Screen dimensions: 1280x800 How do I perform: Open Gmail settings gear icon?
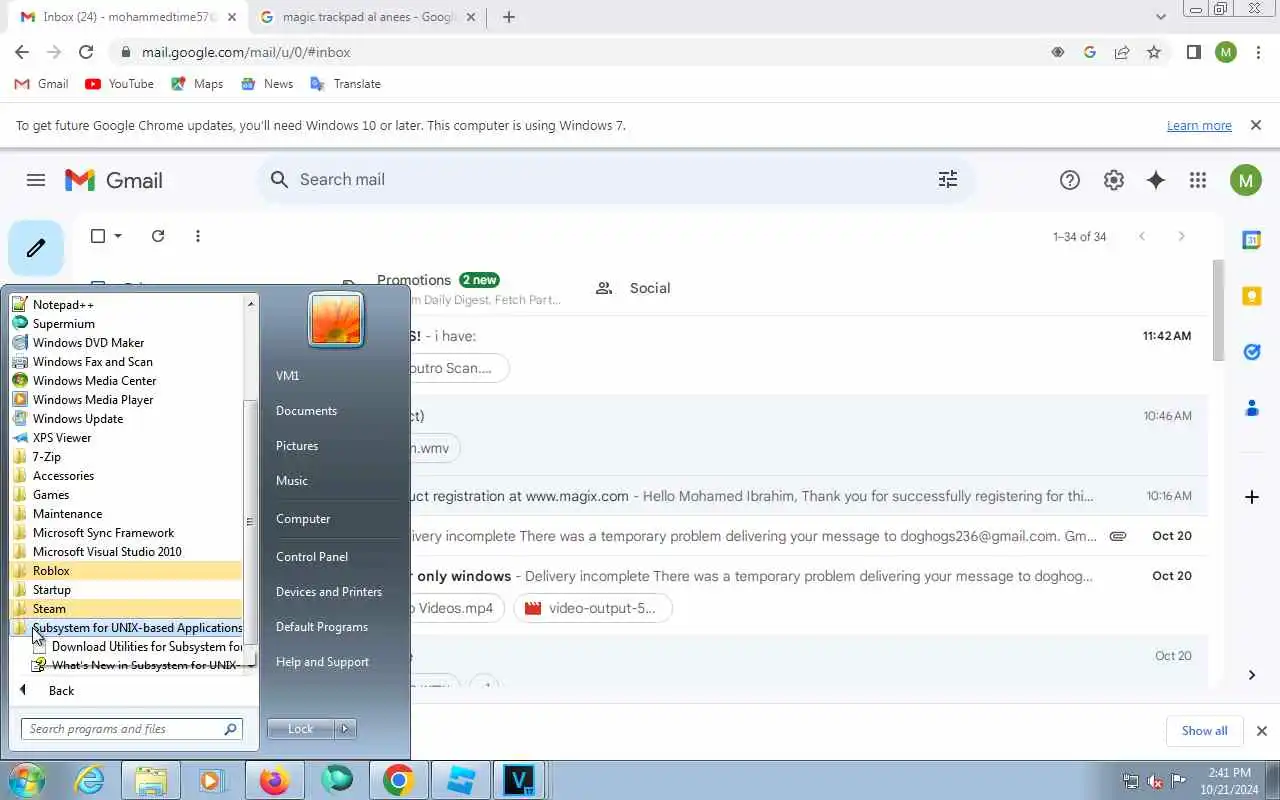pyautogui.click(x=1114, y=180)
